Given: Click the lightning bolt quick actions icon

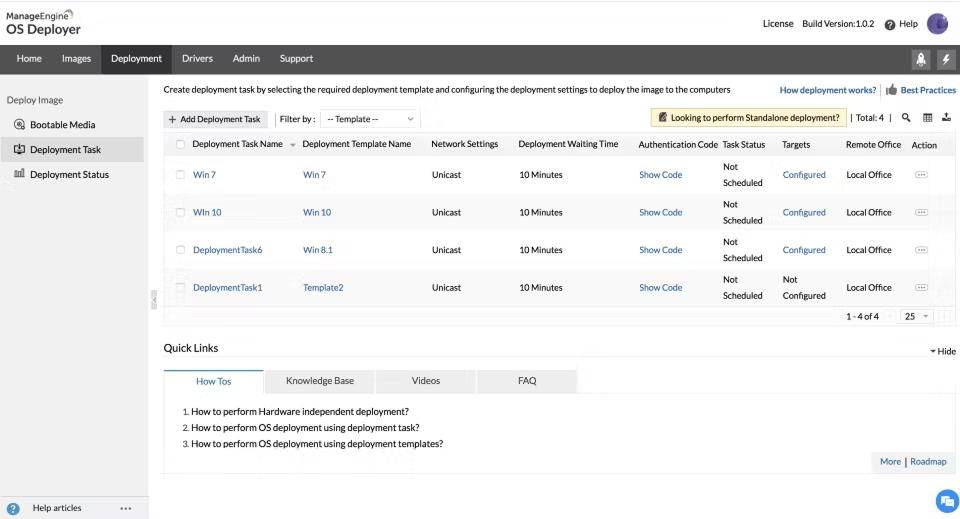Looking at the screenshot, I should (946, 59).
